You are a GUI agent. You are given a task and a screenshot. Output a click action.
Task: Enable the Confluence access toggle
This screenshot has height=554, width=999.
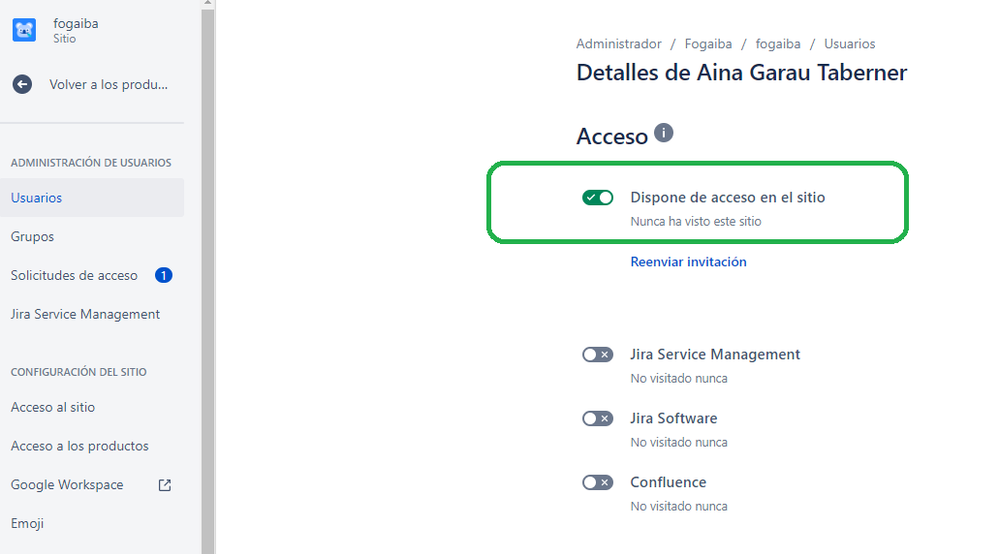598,483
